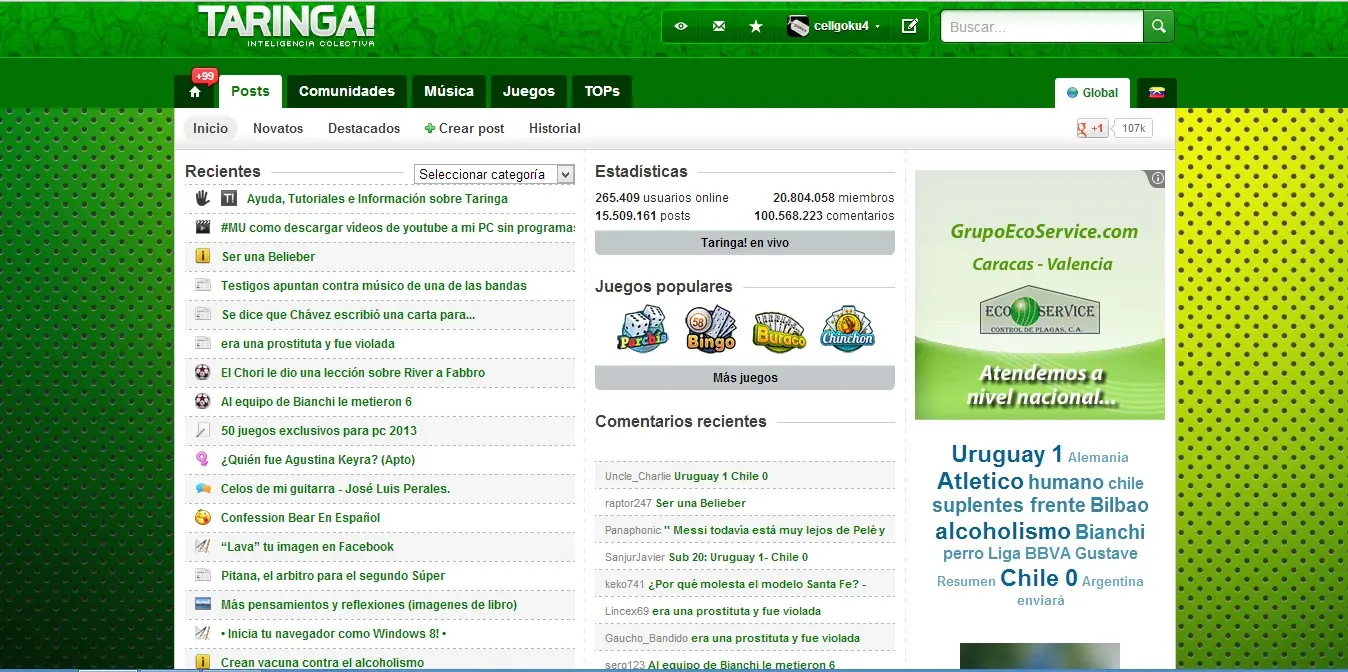Click tag 'Chile 0' in tag cloud
Viewport: 1348px width, 672px height.
coord(1039,578)
